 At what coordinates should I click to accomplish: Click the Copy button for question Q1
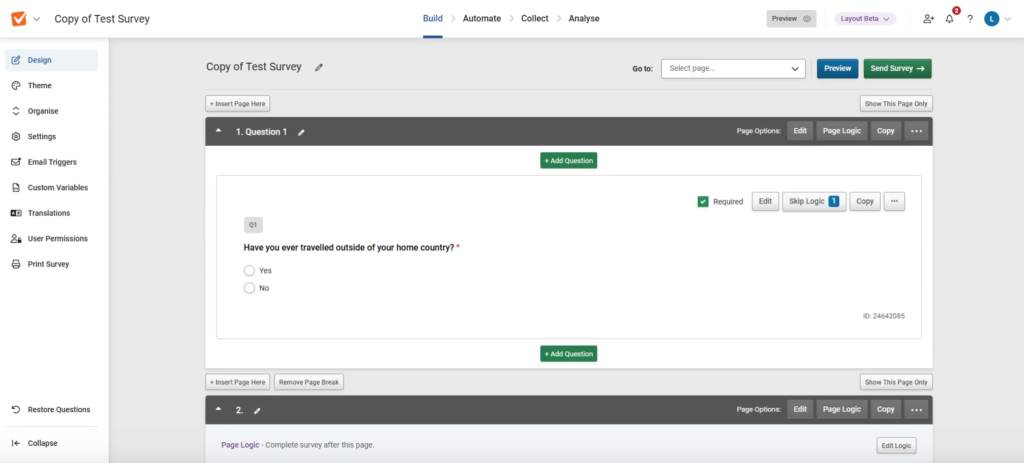pyautogui.click(x=865, y=202)
